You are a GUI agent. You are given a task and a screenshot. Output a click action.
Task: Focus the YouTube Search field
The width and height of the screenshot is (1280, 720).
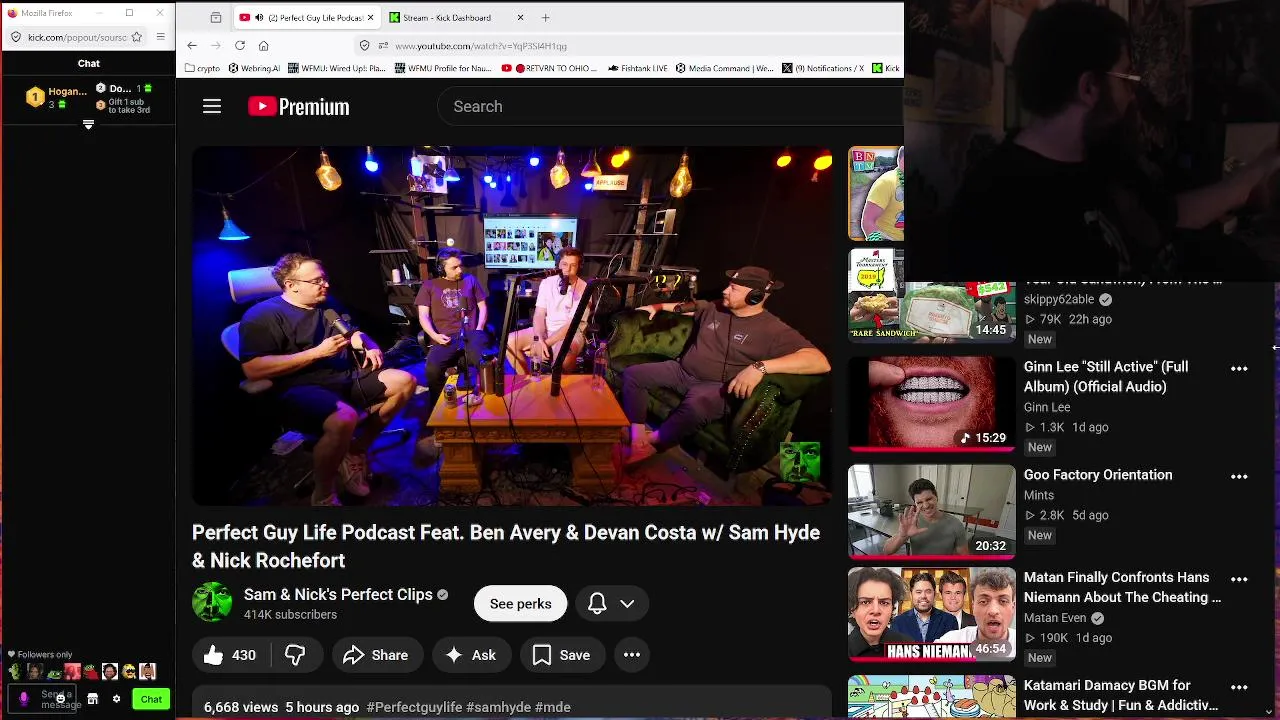coord(670,106)
